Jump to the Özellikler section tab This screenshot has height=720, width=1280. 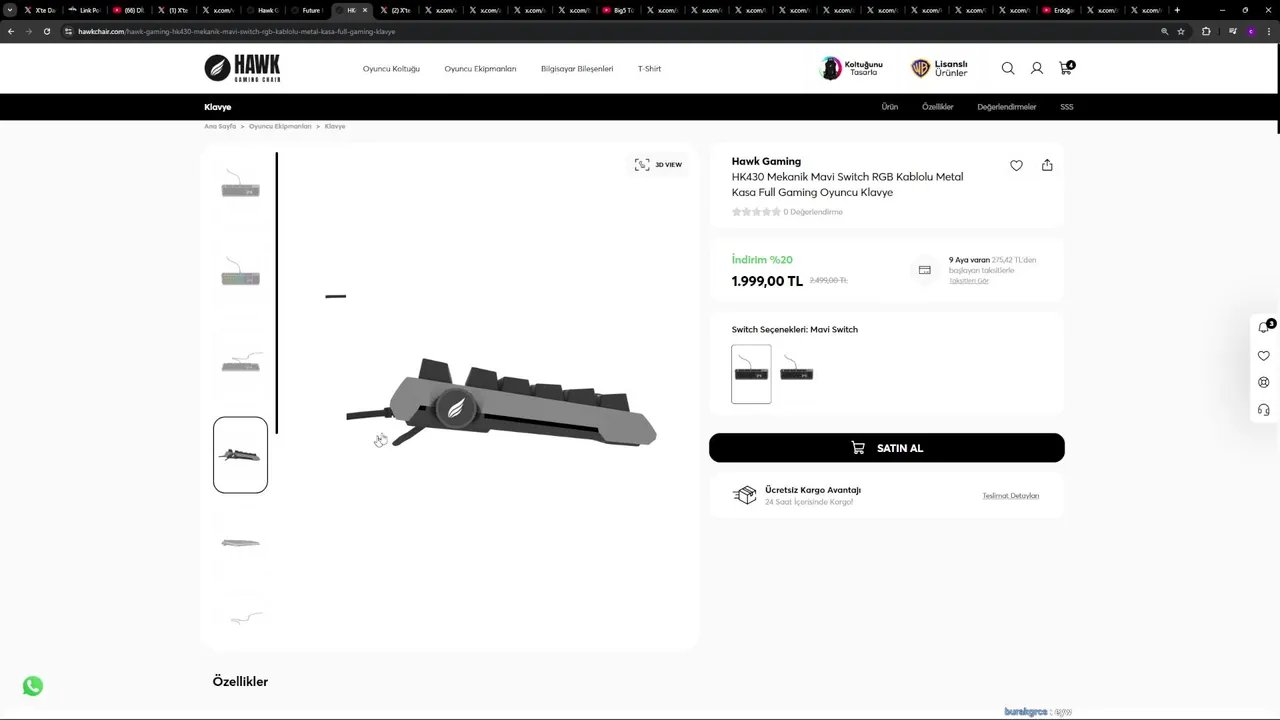(x=937, y=107)
